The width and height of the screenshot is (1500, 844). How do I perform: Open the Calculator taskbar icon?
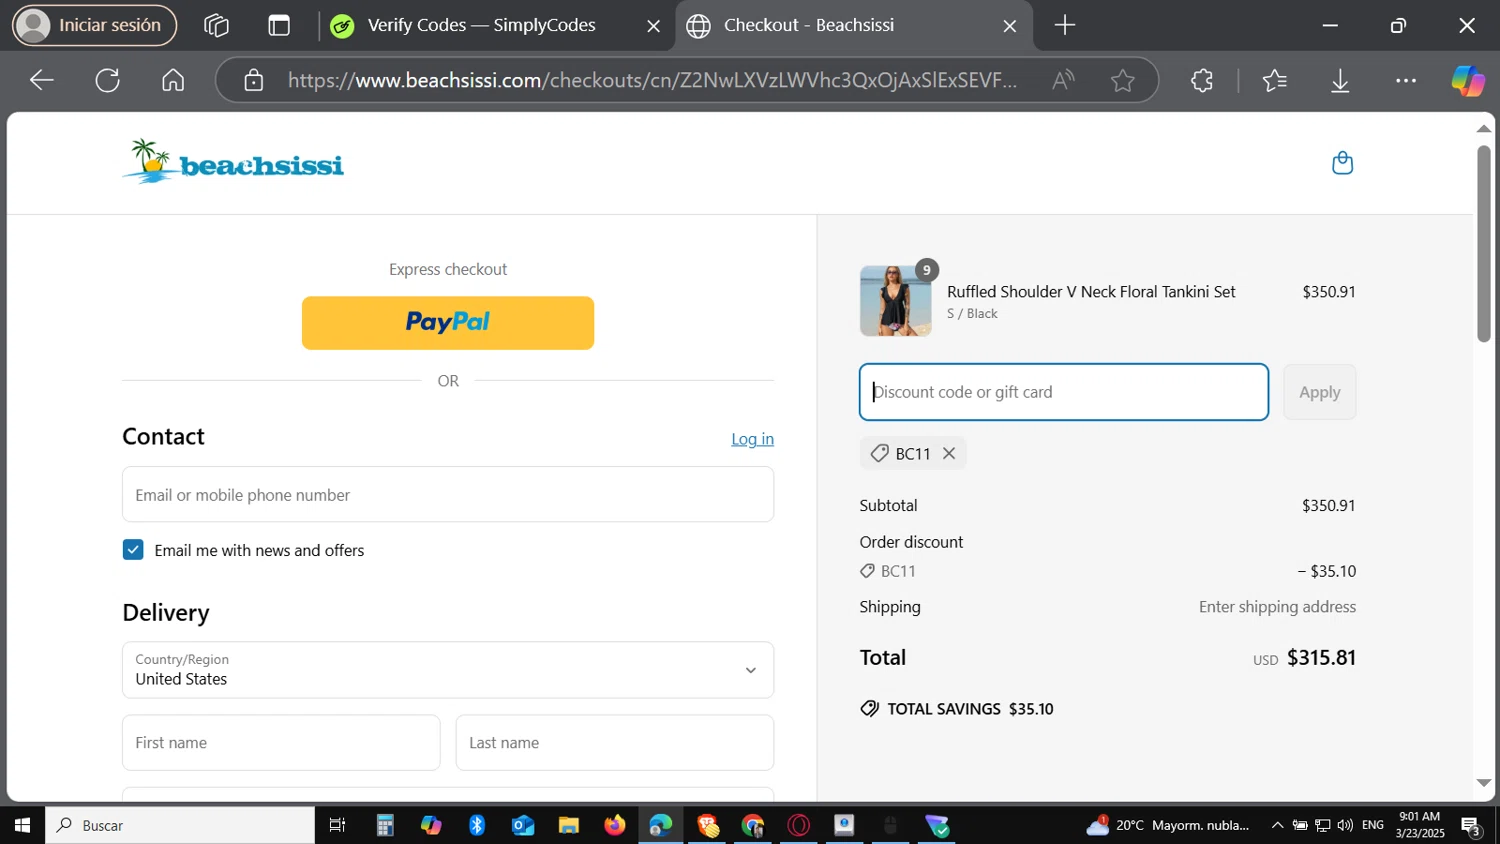coord(385,825)
